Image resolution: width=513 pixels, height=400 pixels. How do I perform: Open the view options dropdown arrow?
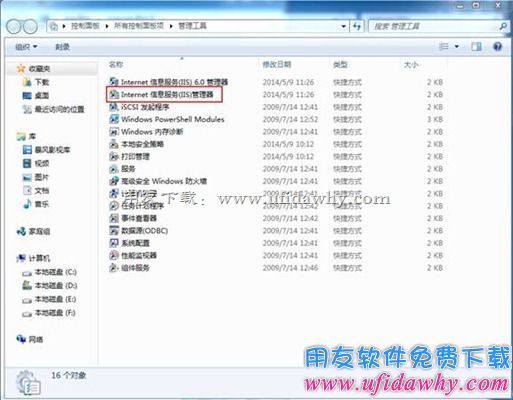coord(457,46)
